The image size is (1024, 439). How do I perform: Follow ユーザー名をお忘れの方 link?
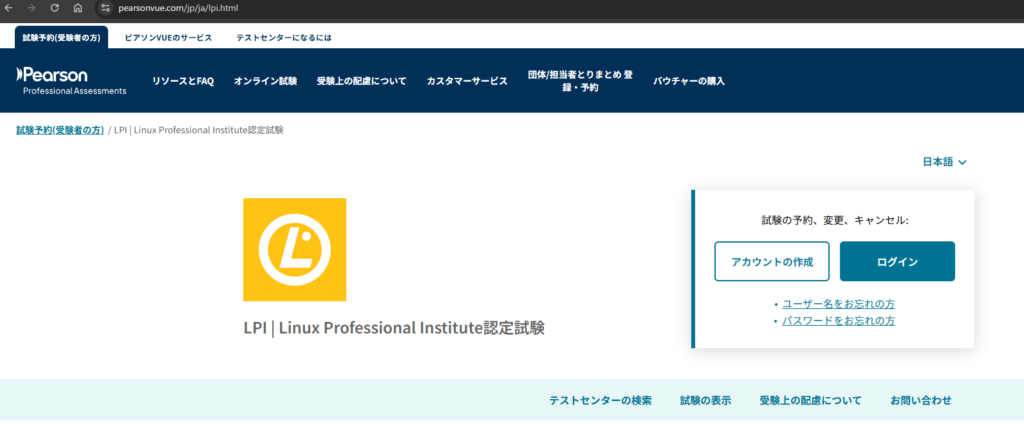(x=838, y=303)
